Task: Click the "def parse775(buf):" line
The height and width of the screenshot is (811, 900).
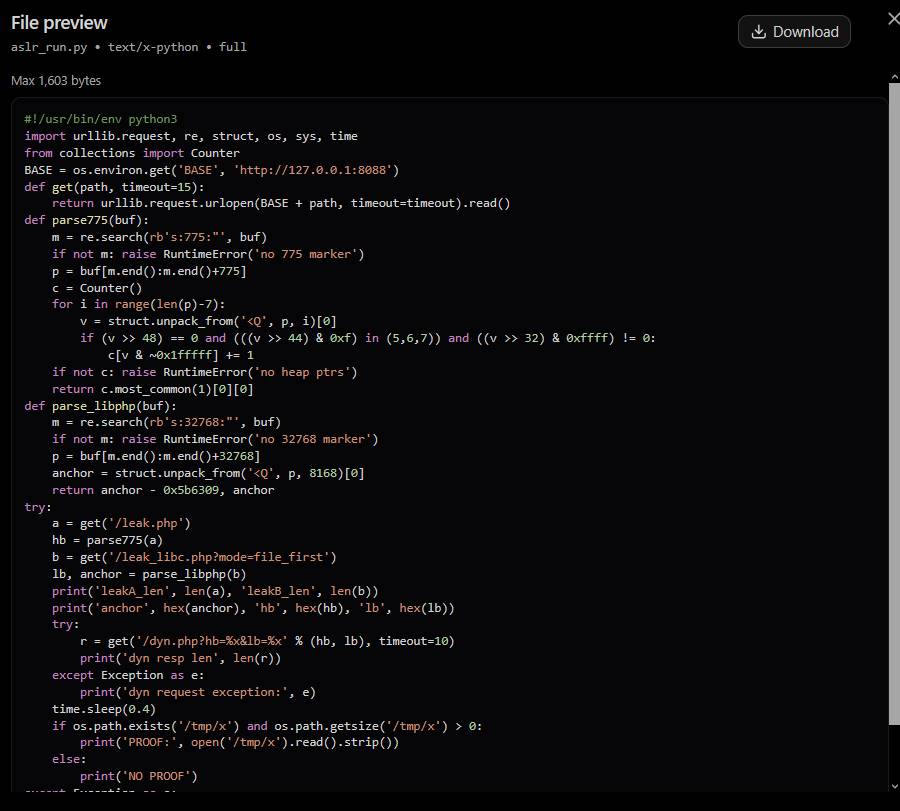Action: click(86, 220)
